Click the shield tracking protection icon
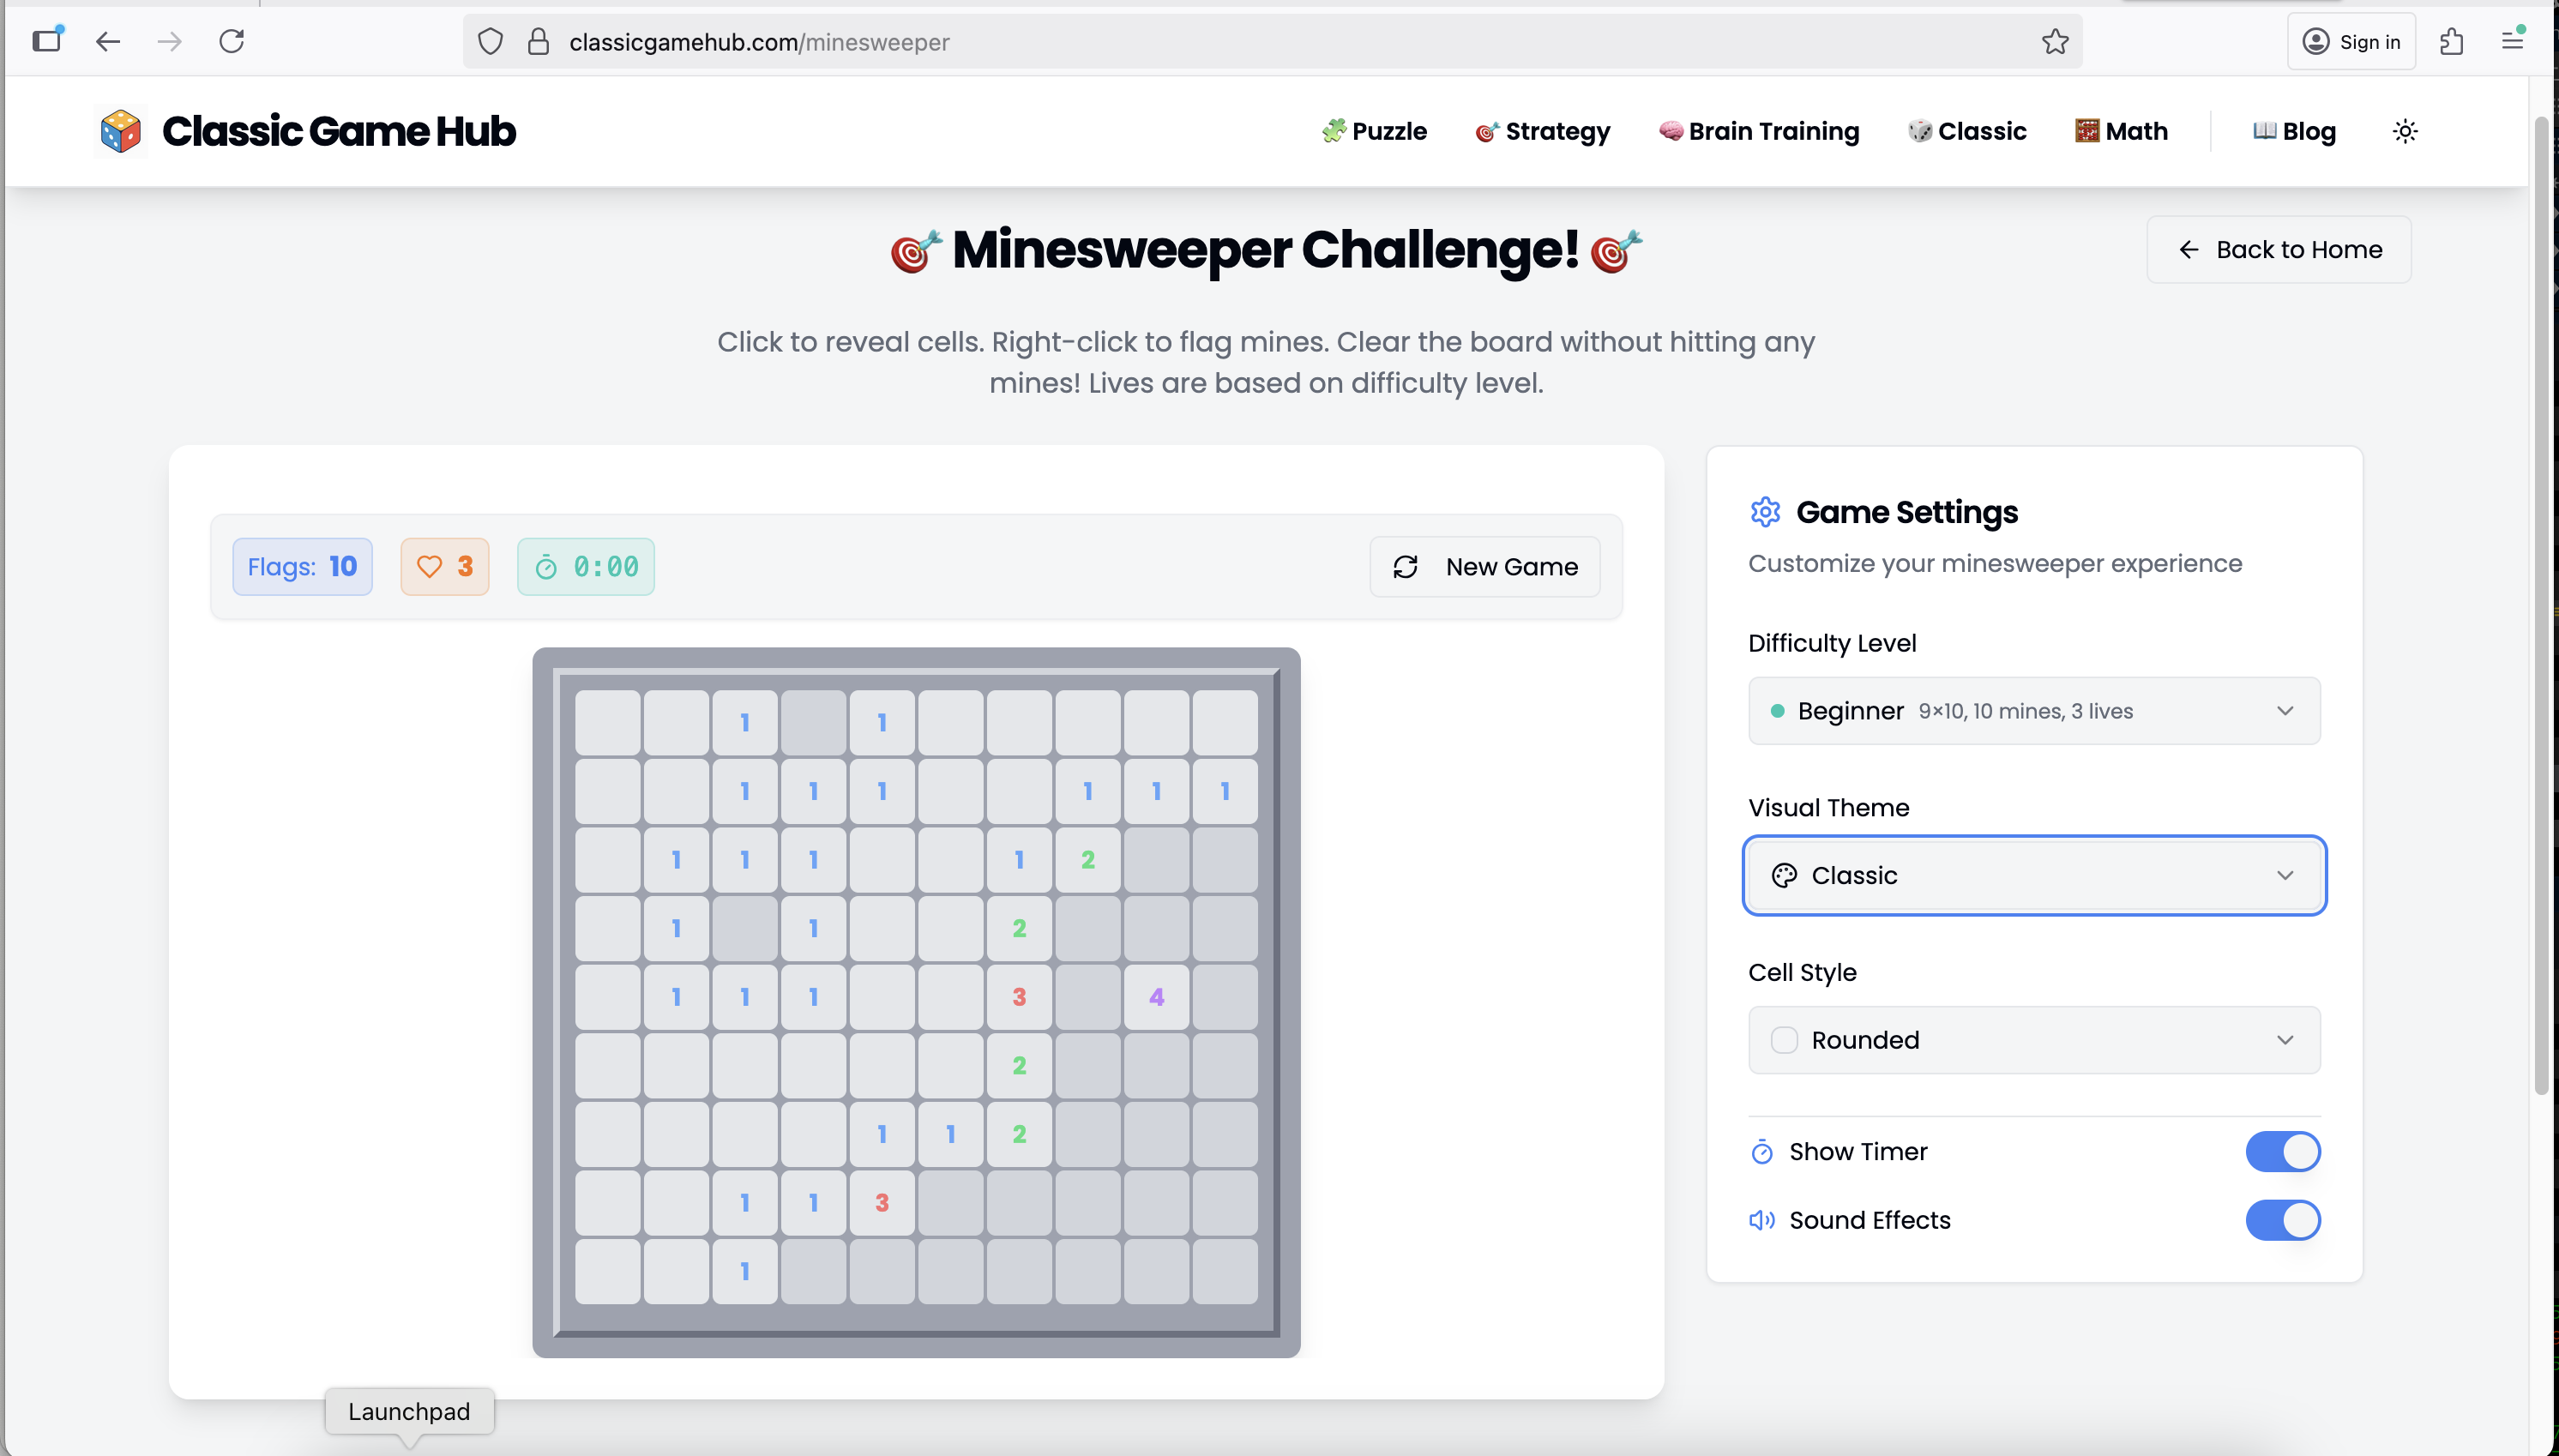2559x1456 pixels. [490, 42]
